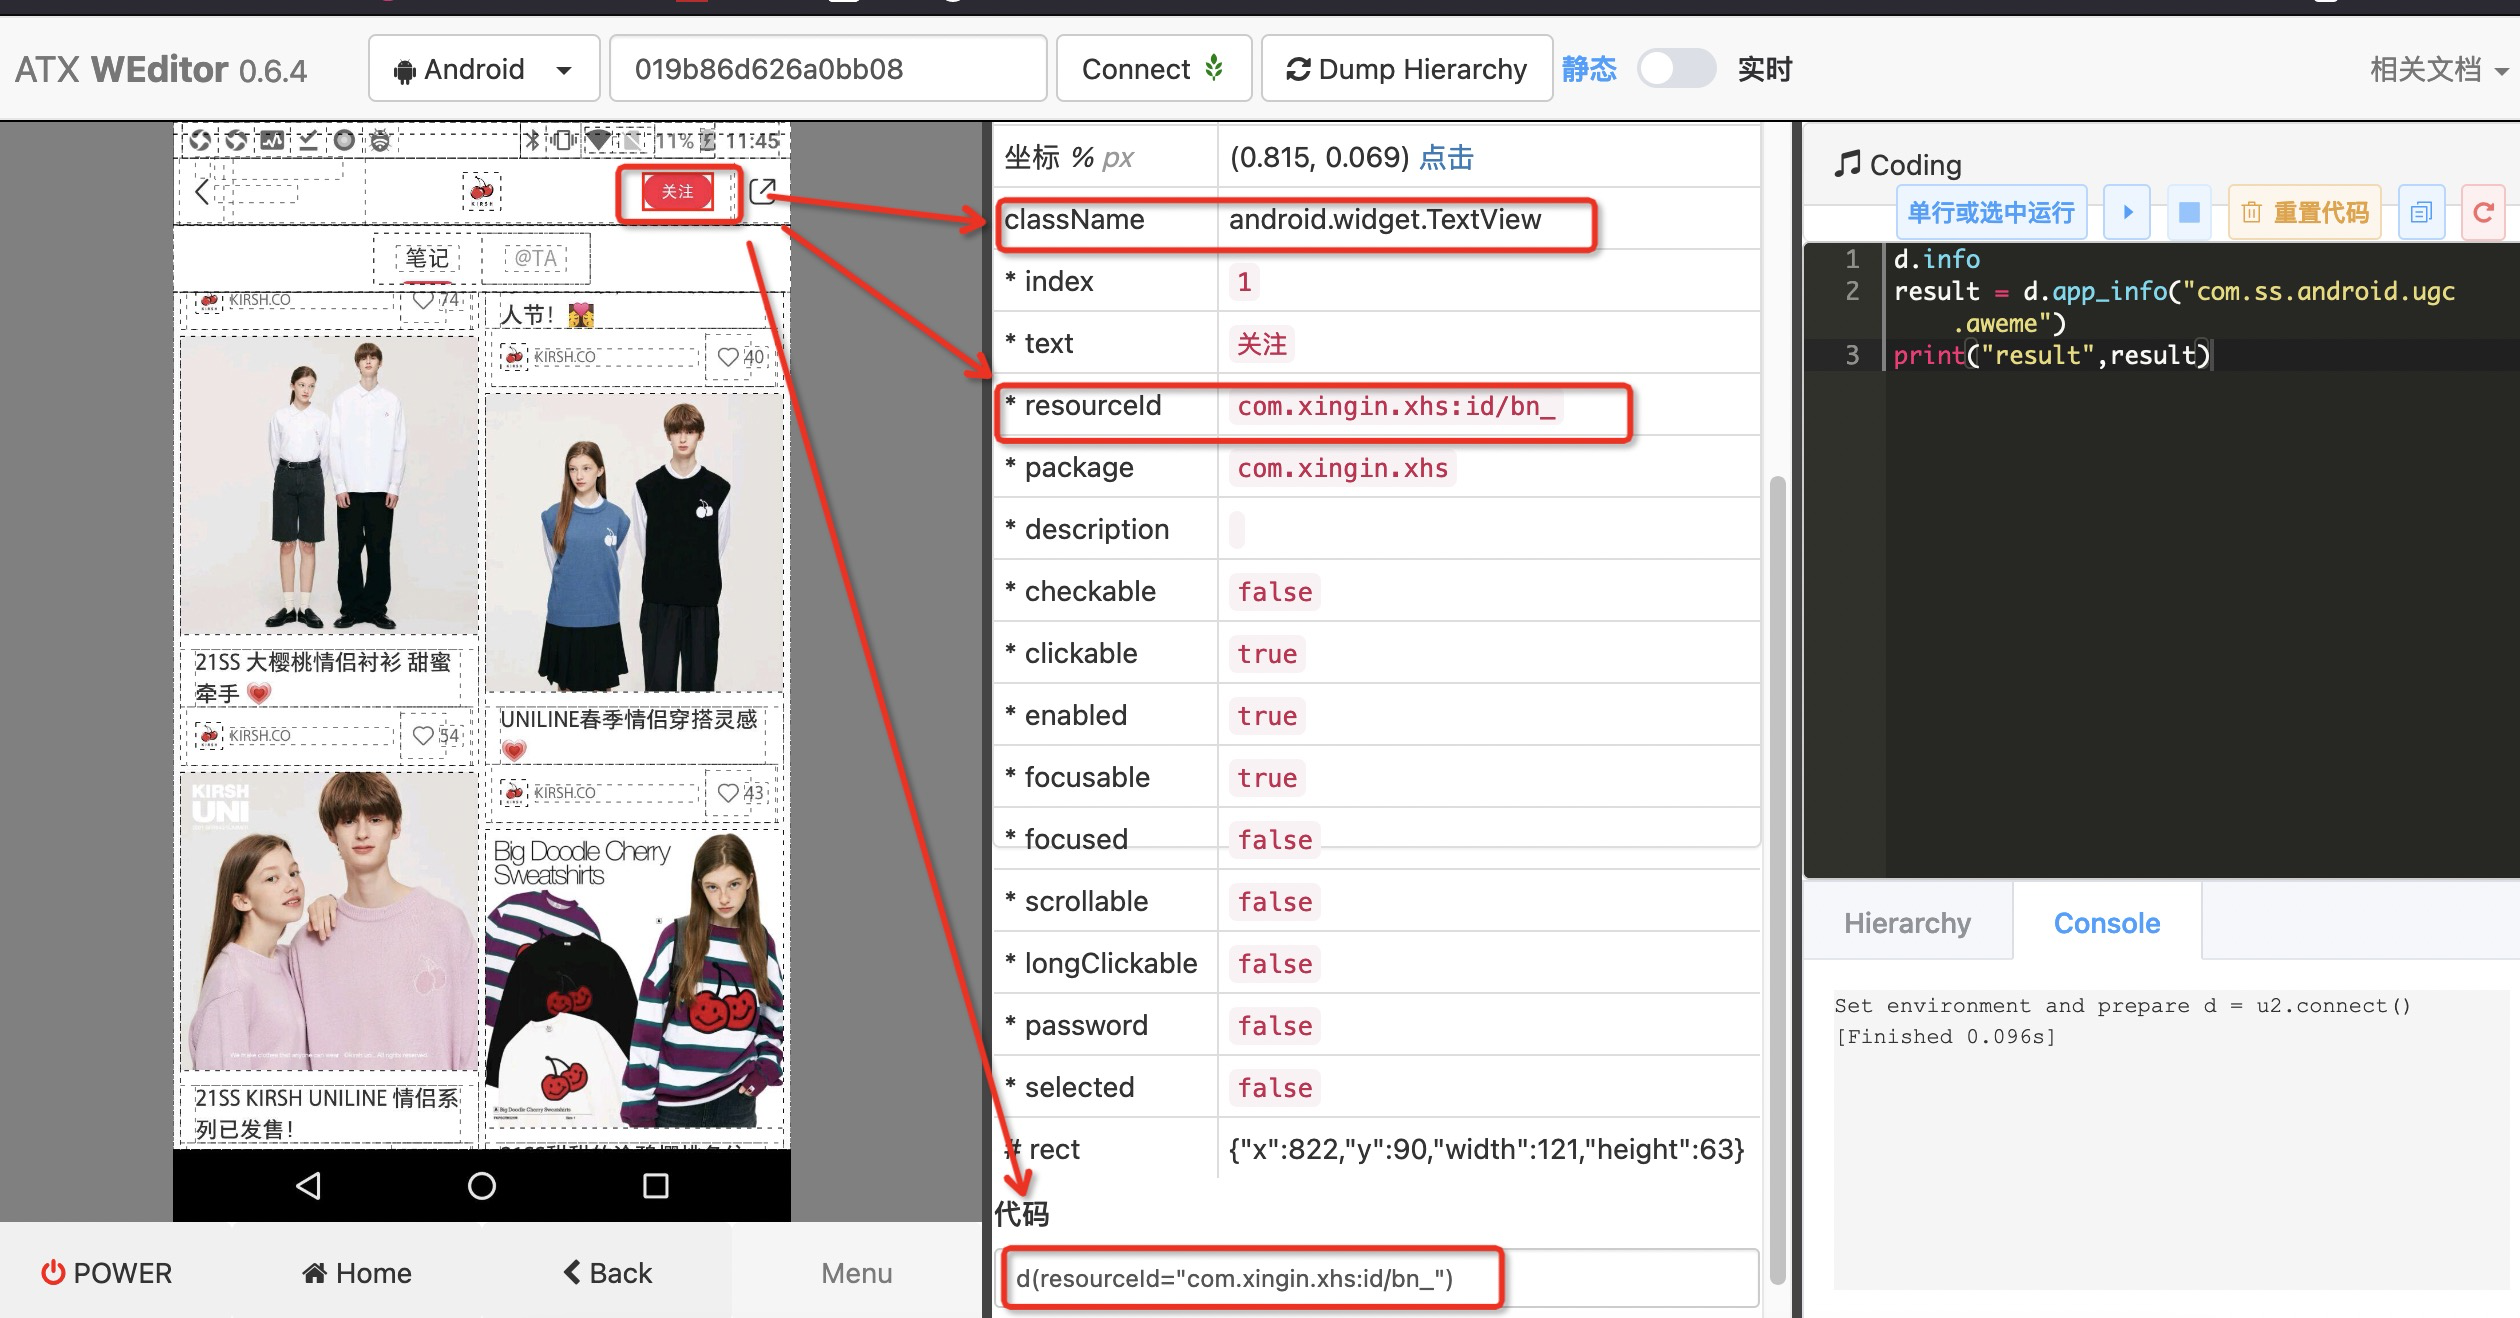The image size is (2520, 1318).
Task: Click the Dump Hierarchy button
Action: (x=1407, y=69)
